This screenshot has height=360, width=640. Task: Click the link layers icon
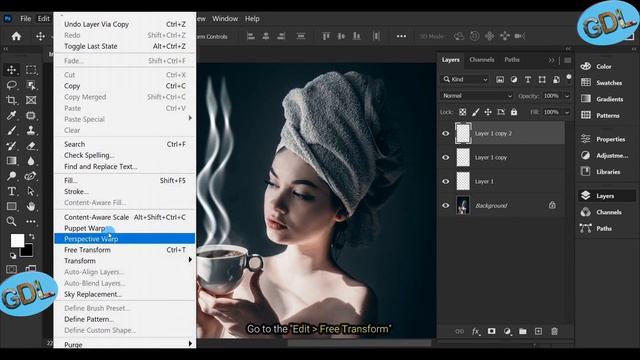pyautogui.click(x=460, y=331)
